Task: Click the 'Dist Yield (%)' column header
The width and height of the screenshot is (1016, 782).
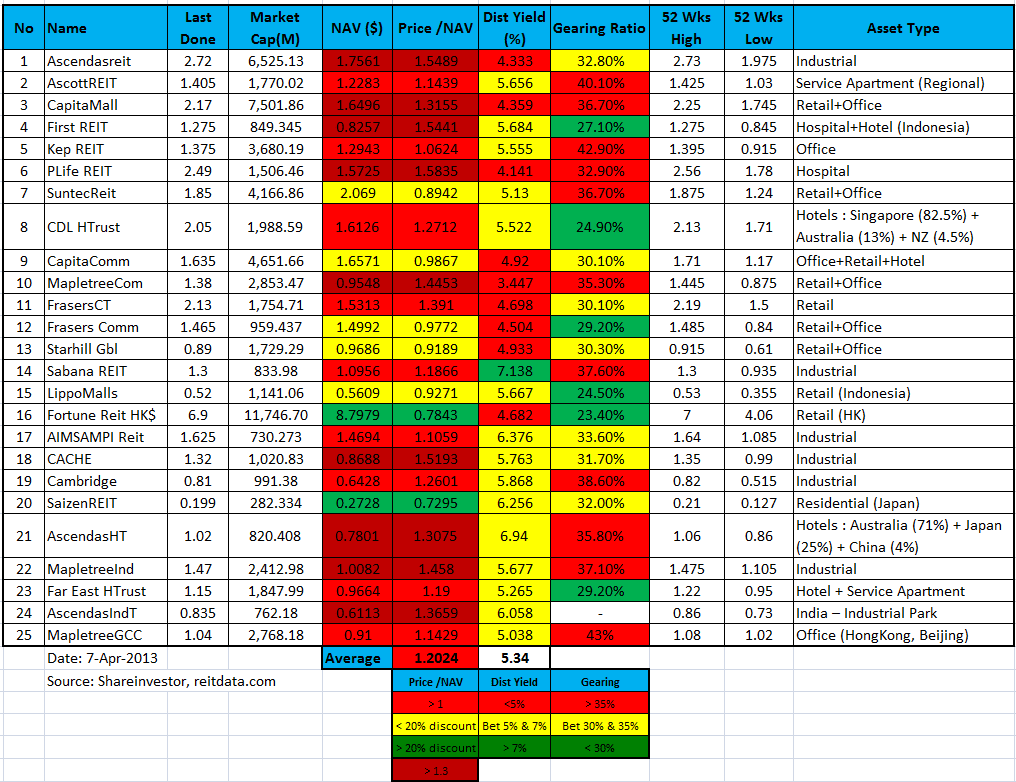Action: [x=514, y=28]
